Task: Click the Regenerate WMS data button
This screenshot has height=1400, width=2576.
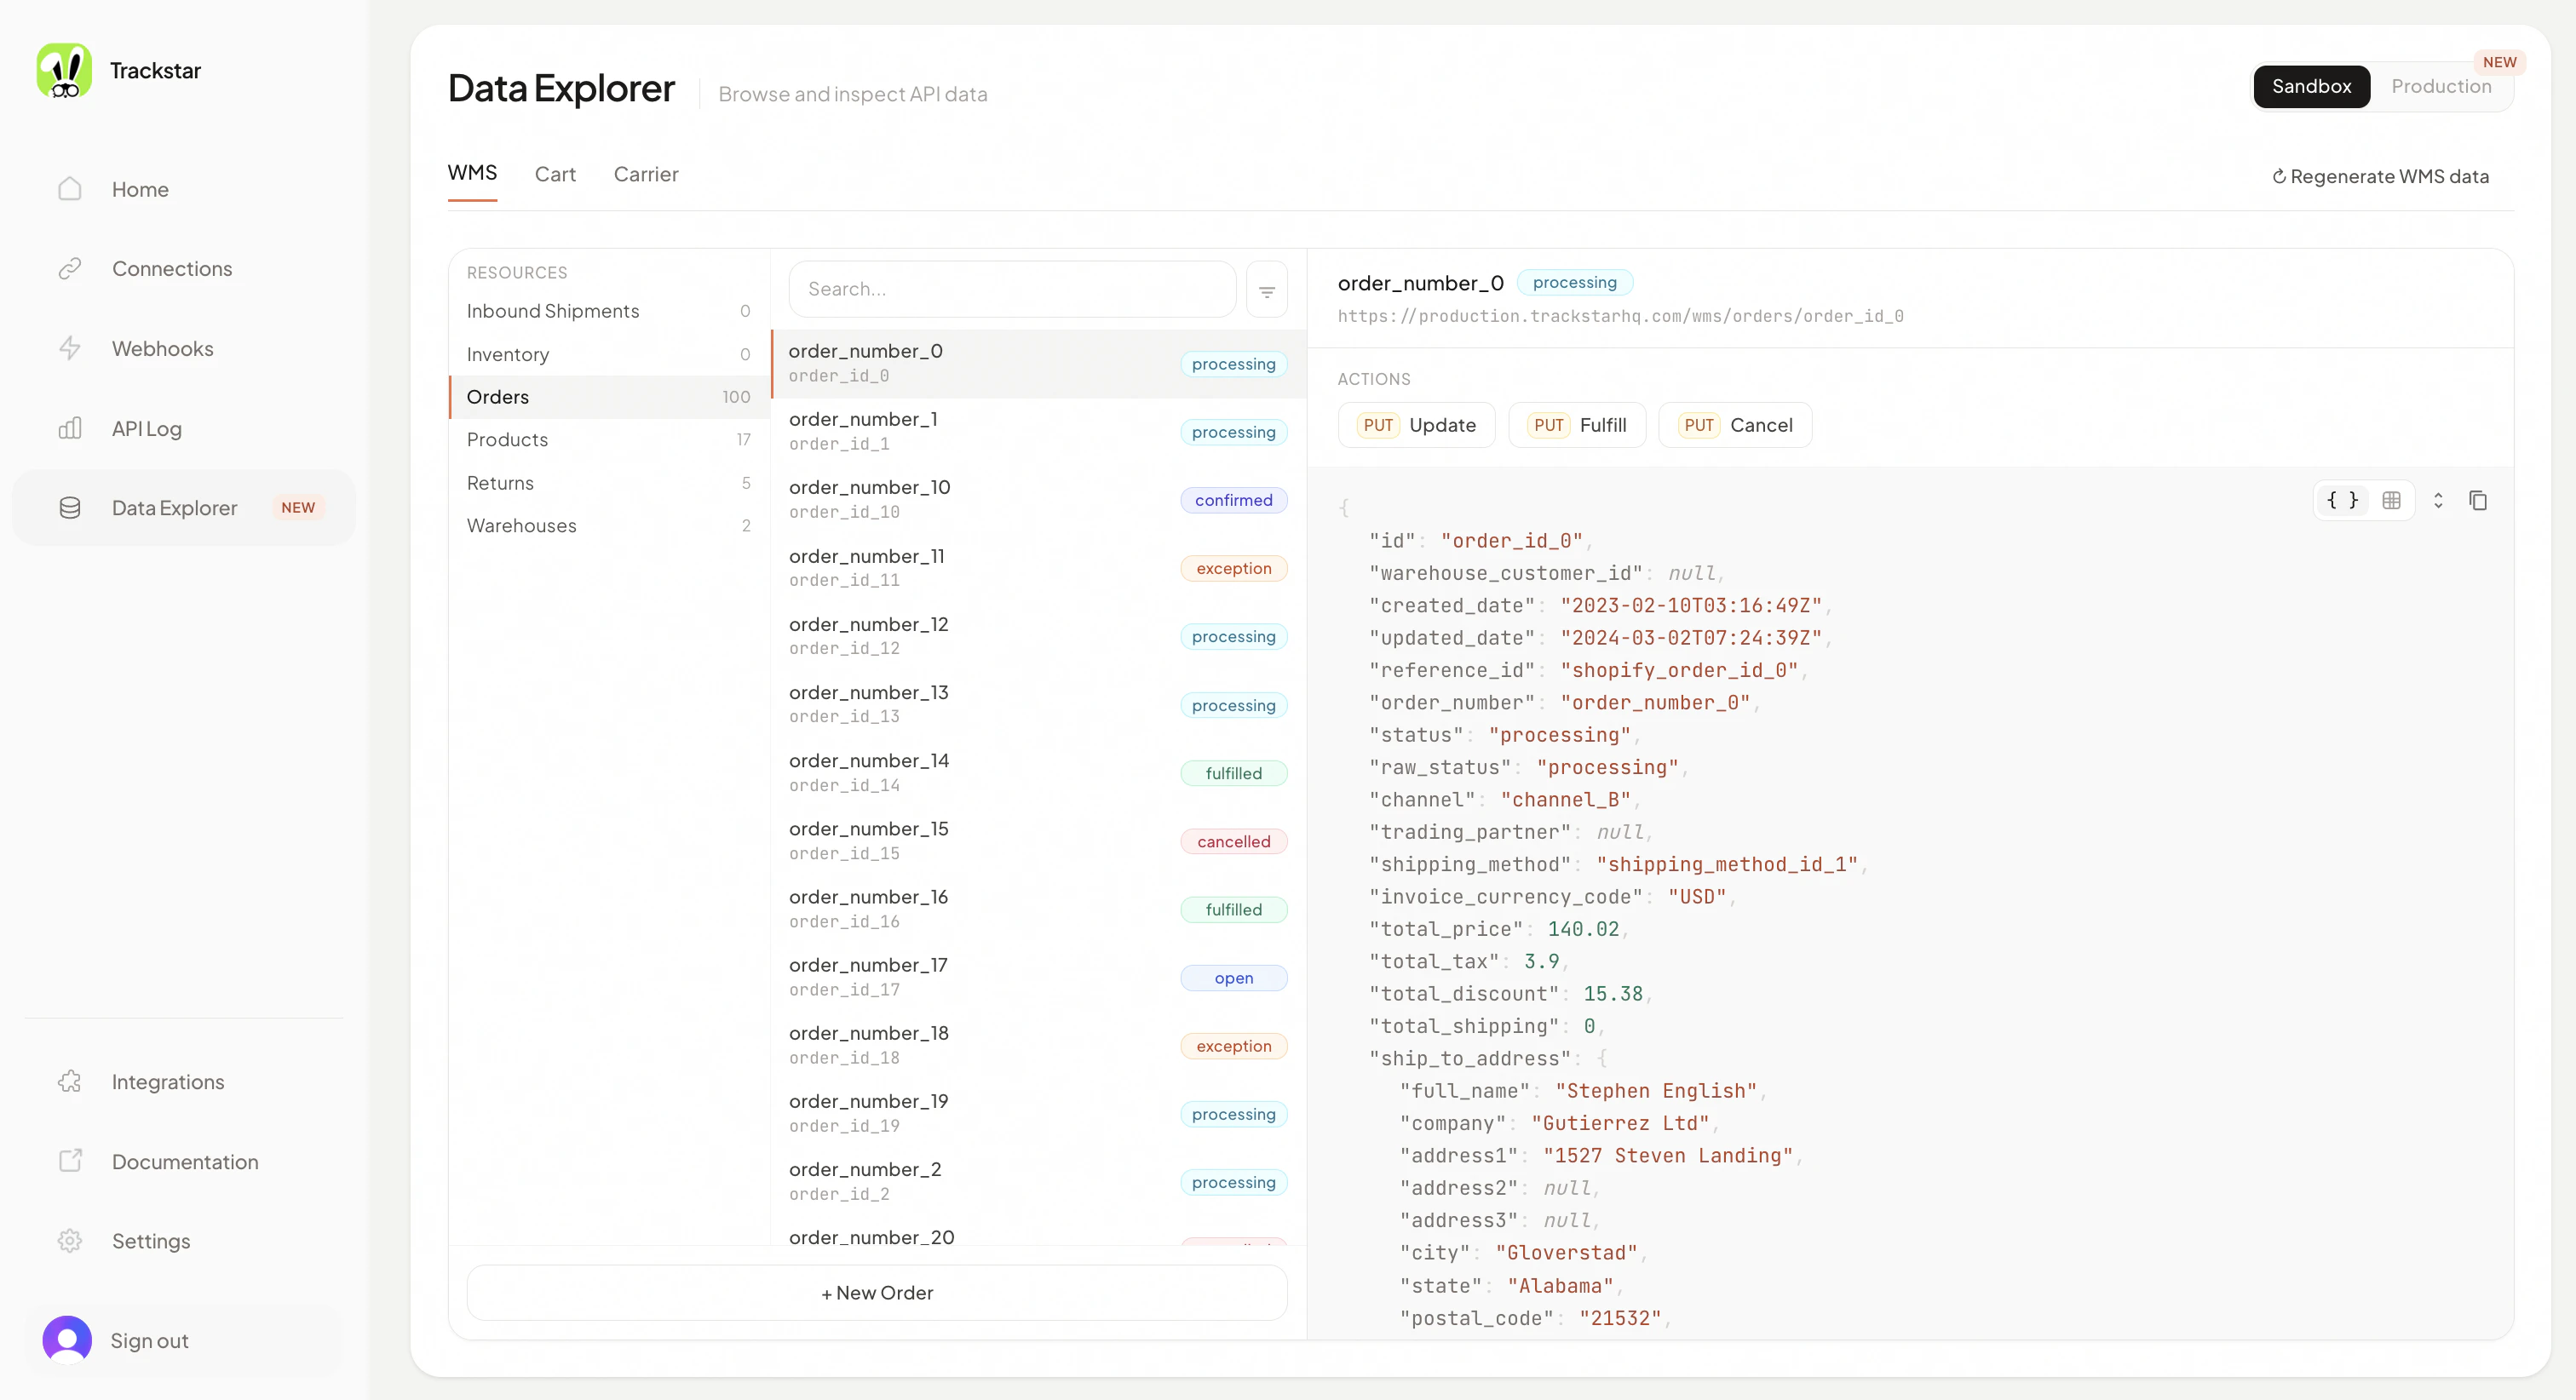Action: click(x=2381, y=176)
